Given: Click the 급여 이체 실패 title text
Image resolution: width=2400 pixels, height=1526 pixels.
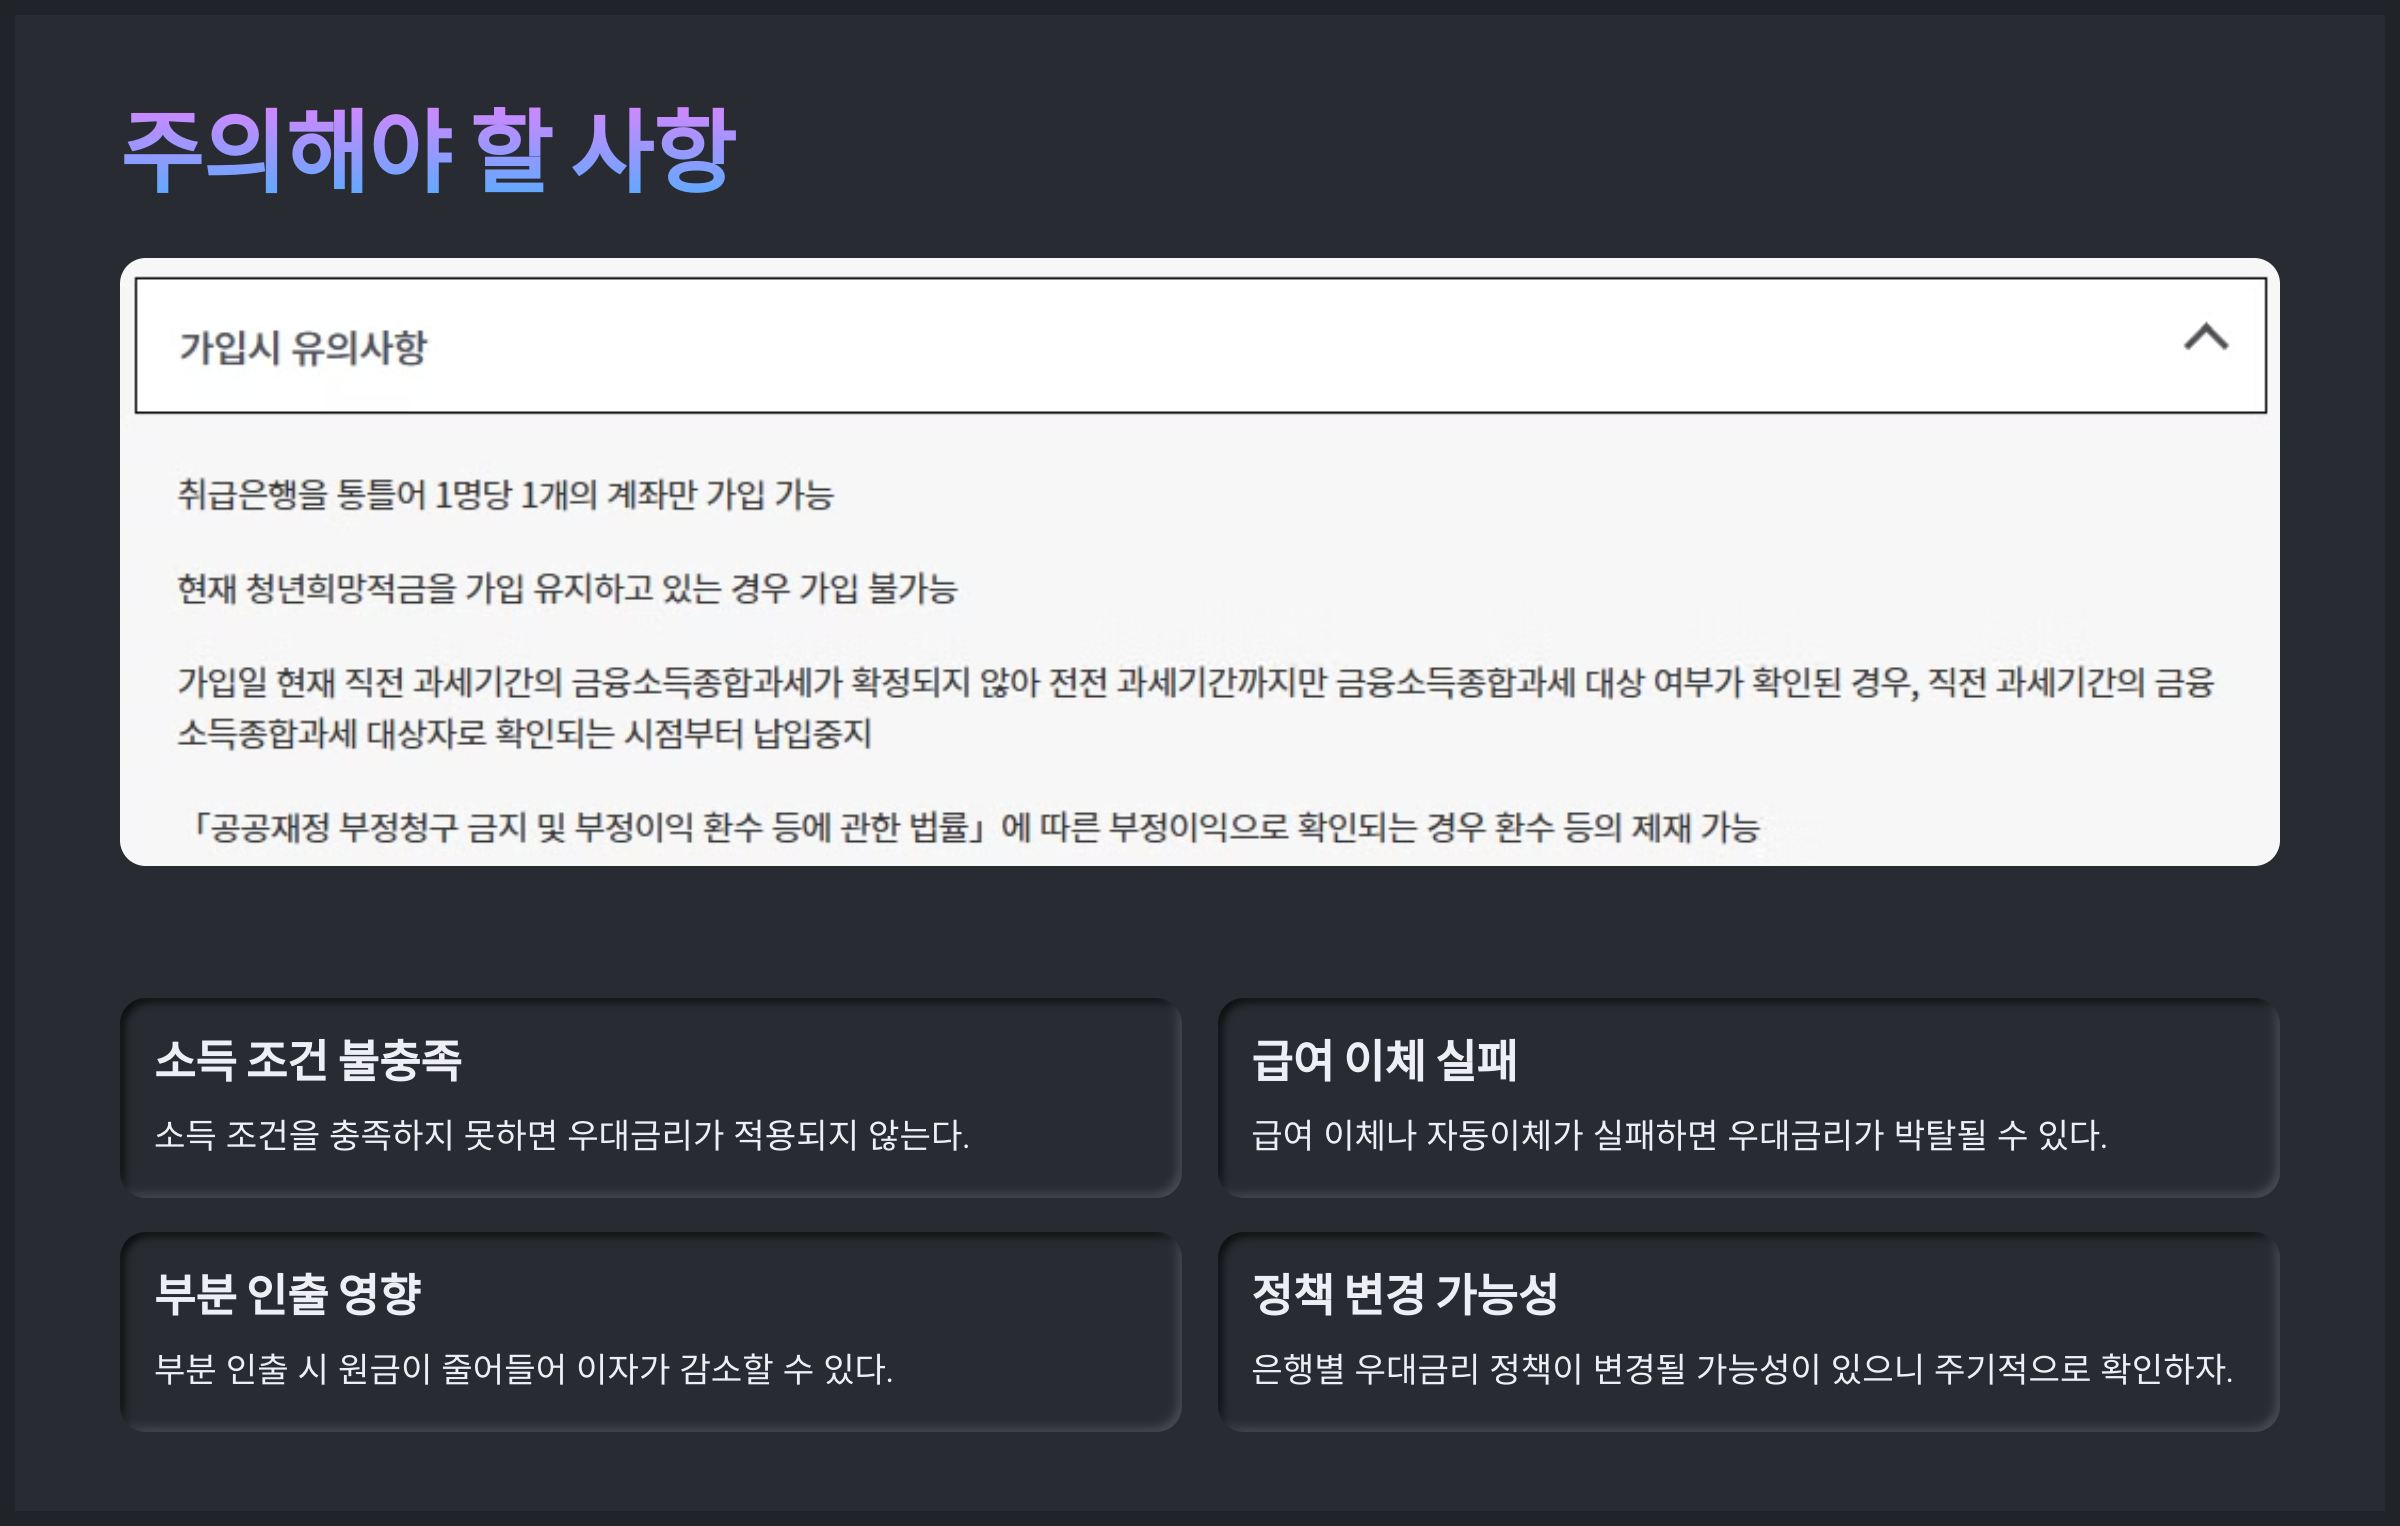Looking at the screenshot, I should (1384, 1060).
